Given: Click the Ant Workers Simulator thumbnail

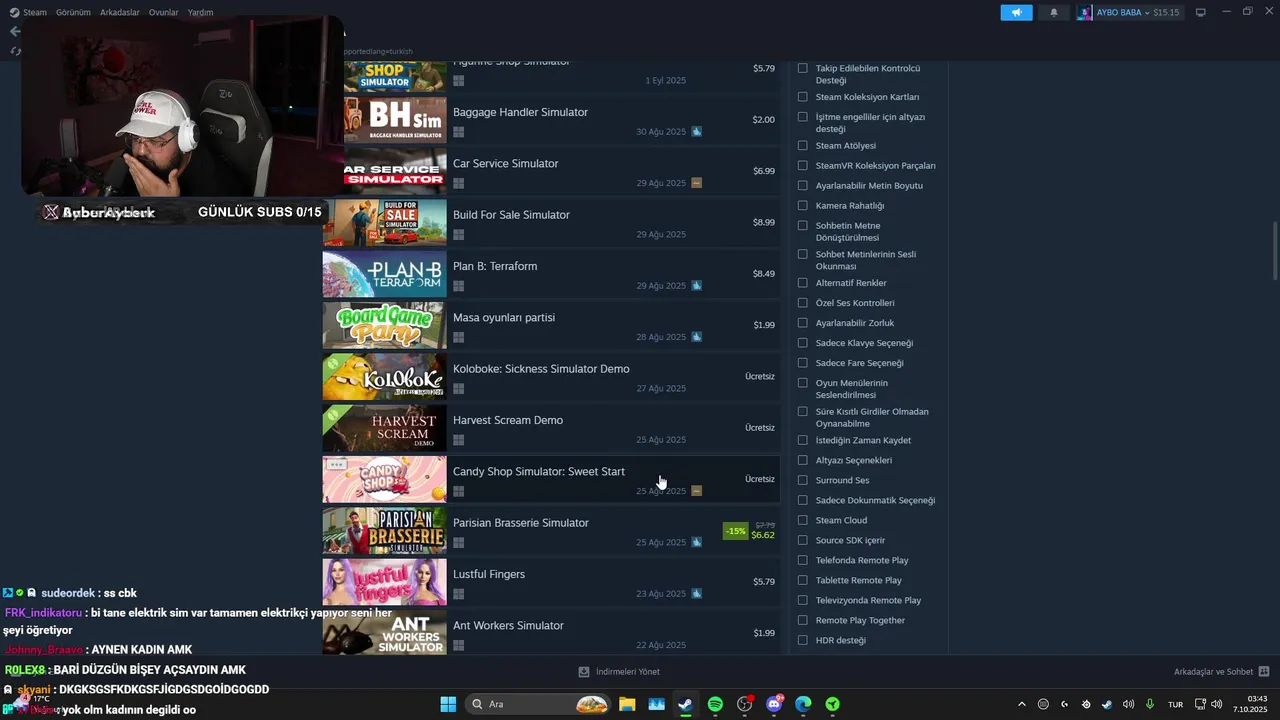Looking at the screenshot, I should click(x=384, y=632).
